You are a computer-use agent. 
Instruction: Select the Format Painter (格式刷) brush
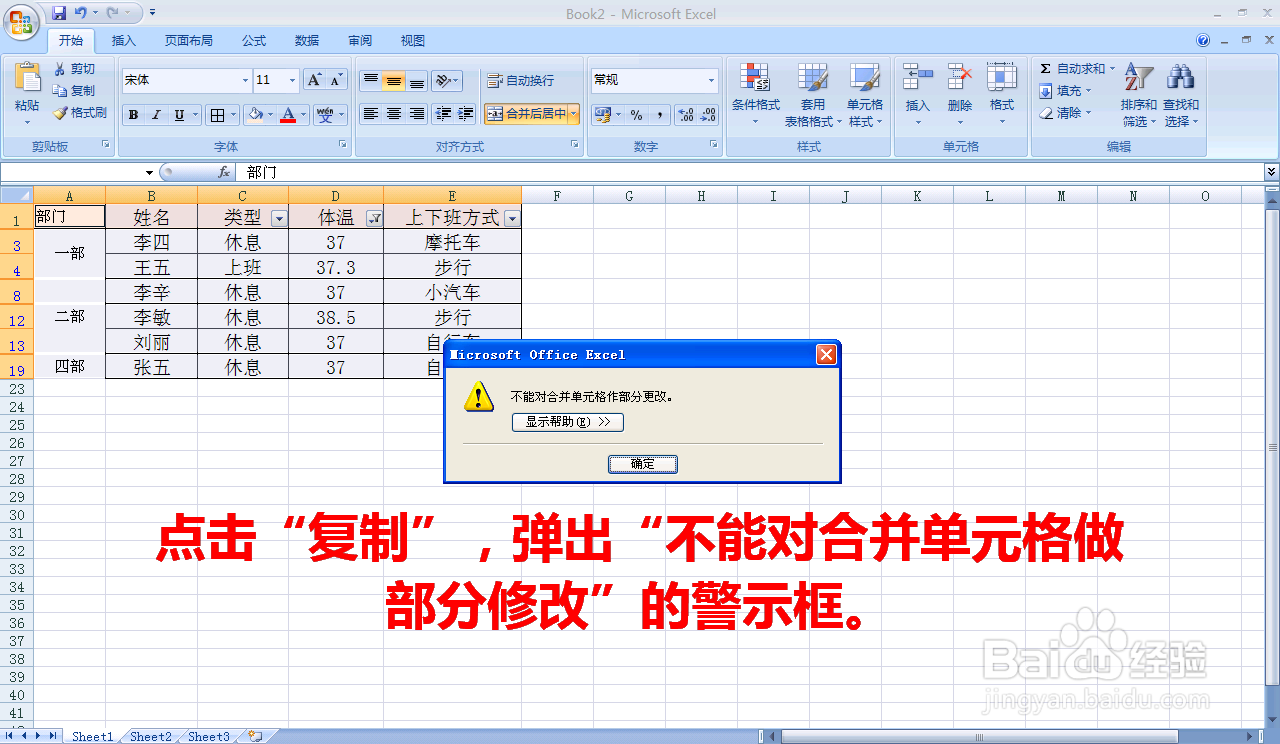click(60, 113)
